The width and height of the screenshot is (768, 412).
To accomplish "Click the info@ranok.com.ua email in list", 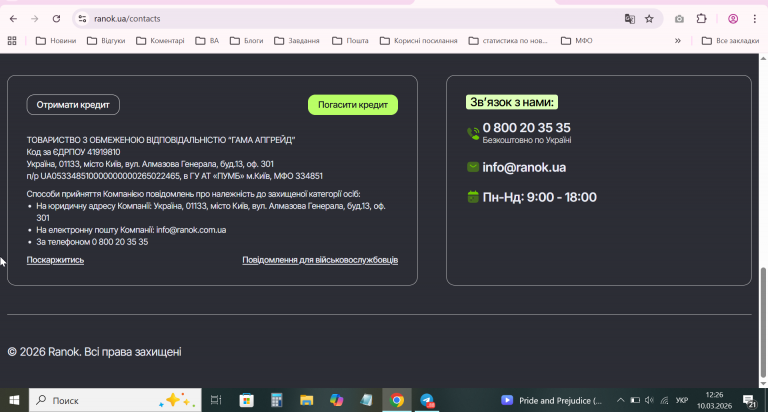I will 191,230.
